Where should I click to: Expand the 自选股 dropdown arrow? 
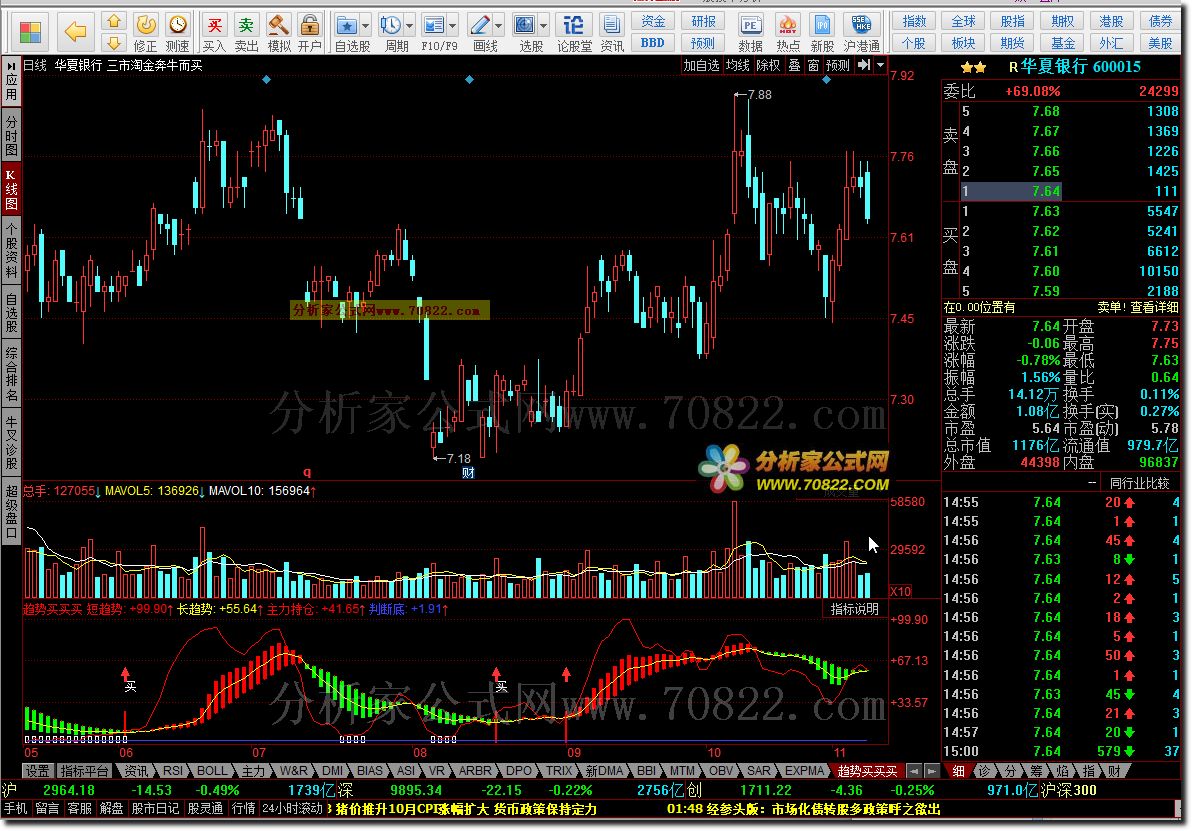coord(366,26)
